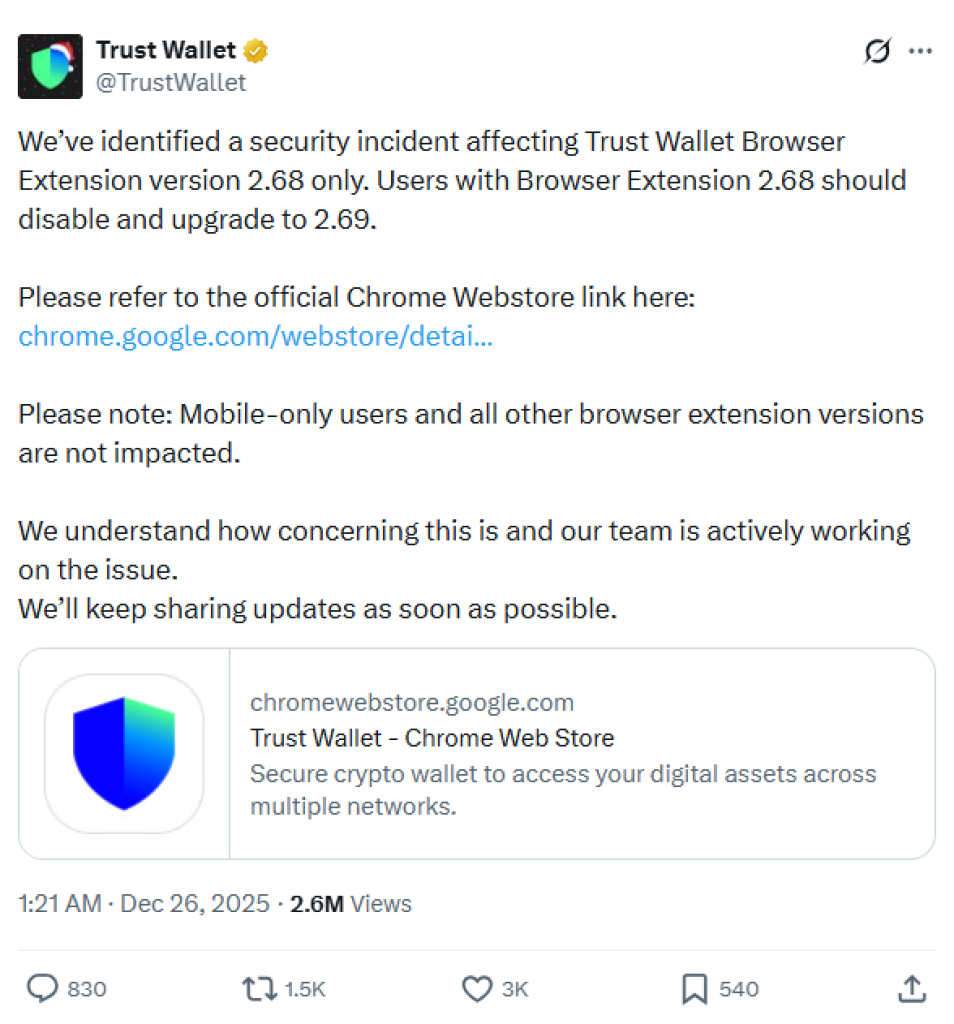
Task: Open the three-dot more options menu
Action: click(919, 52)
